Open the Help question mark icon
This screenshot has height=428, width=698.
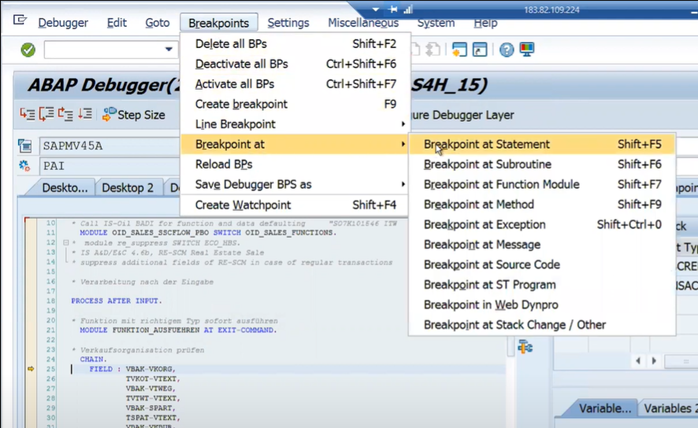(506, 49)
